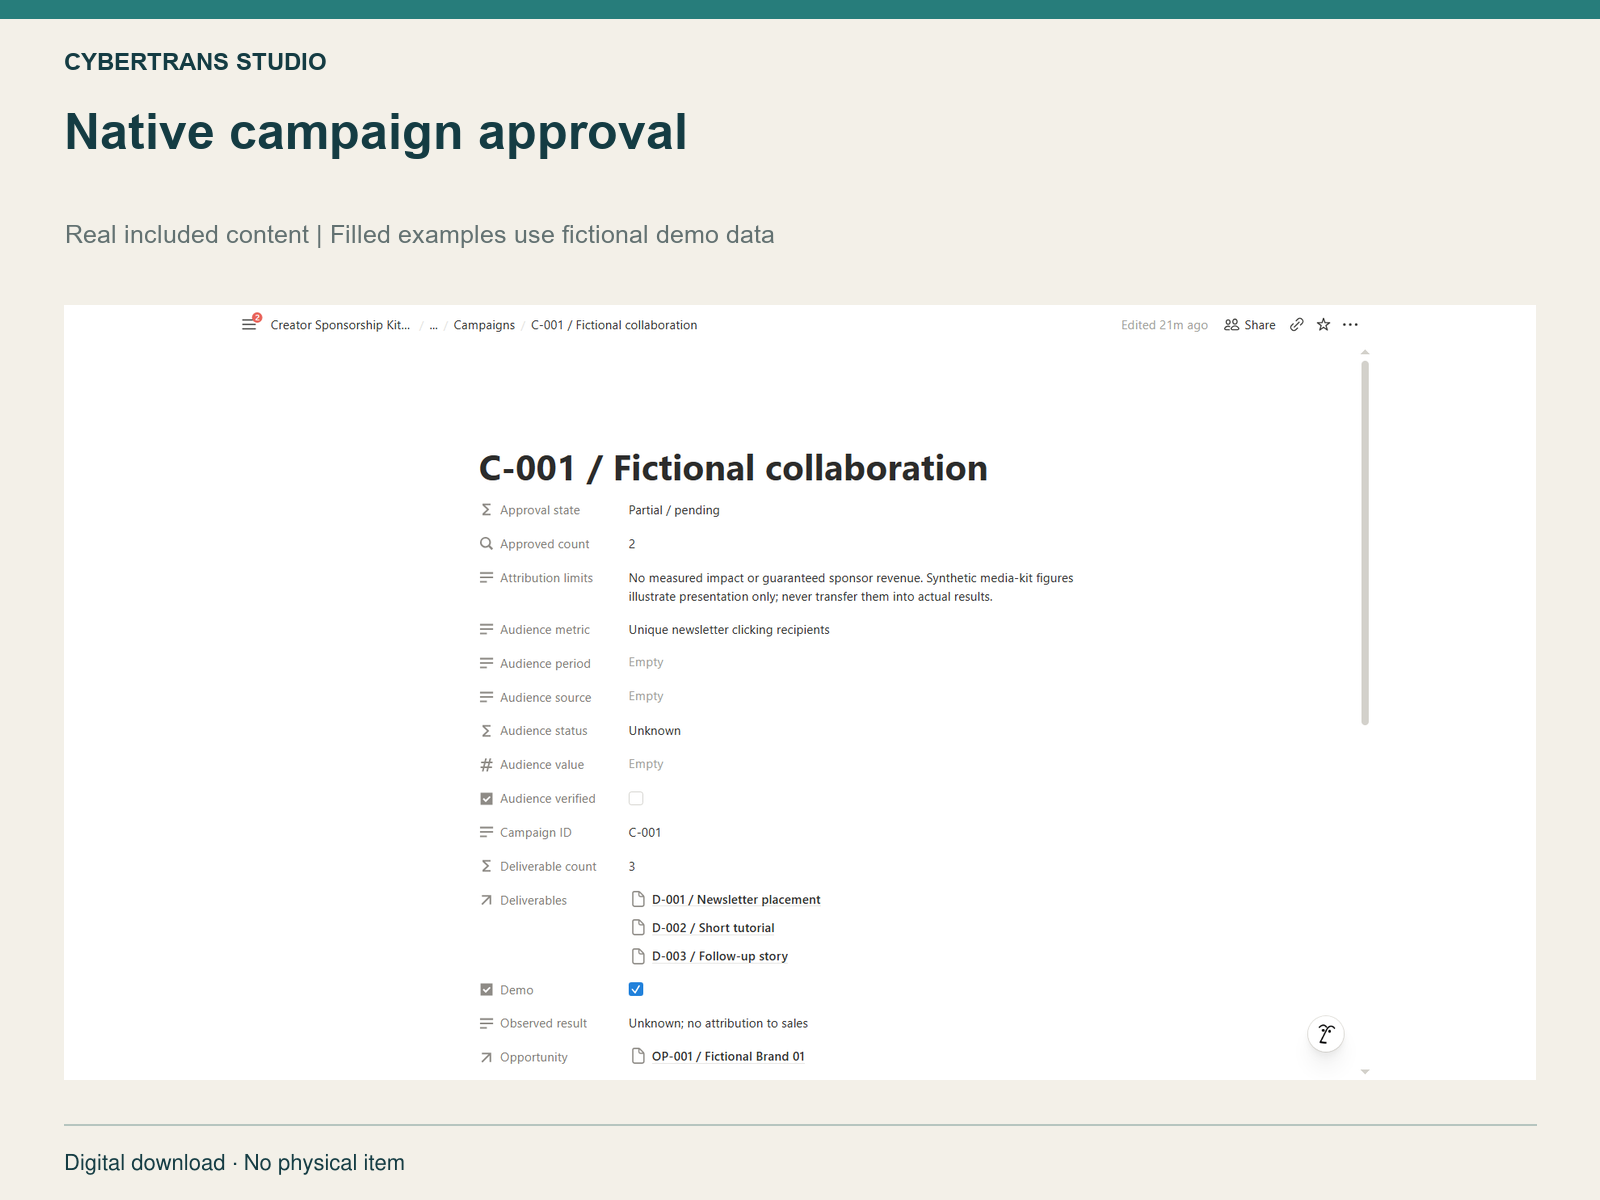This screenshot has width=1600, height=1200.
Task: Click the C-001 / Fictional collaboration breadcrumb
Action: 614,325
